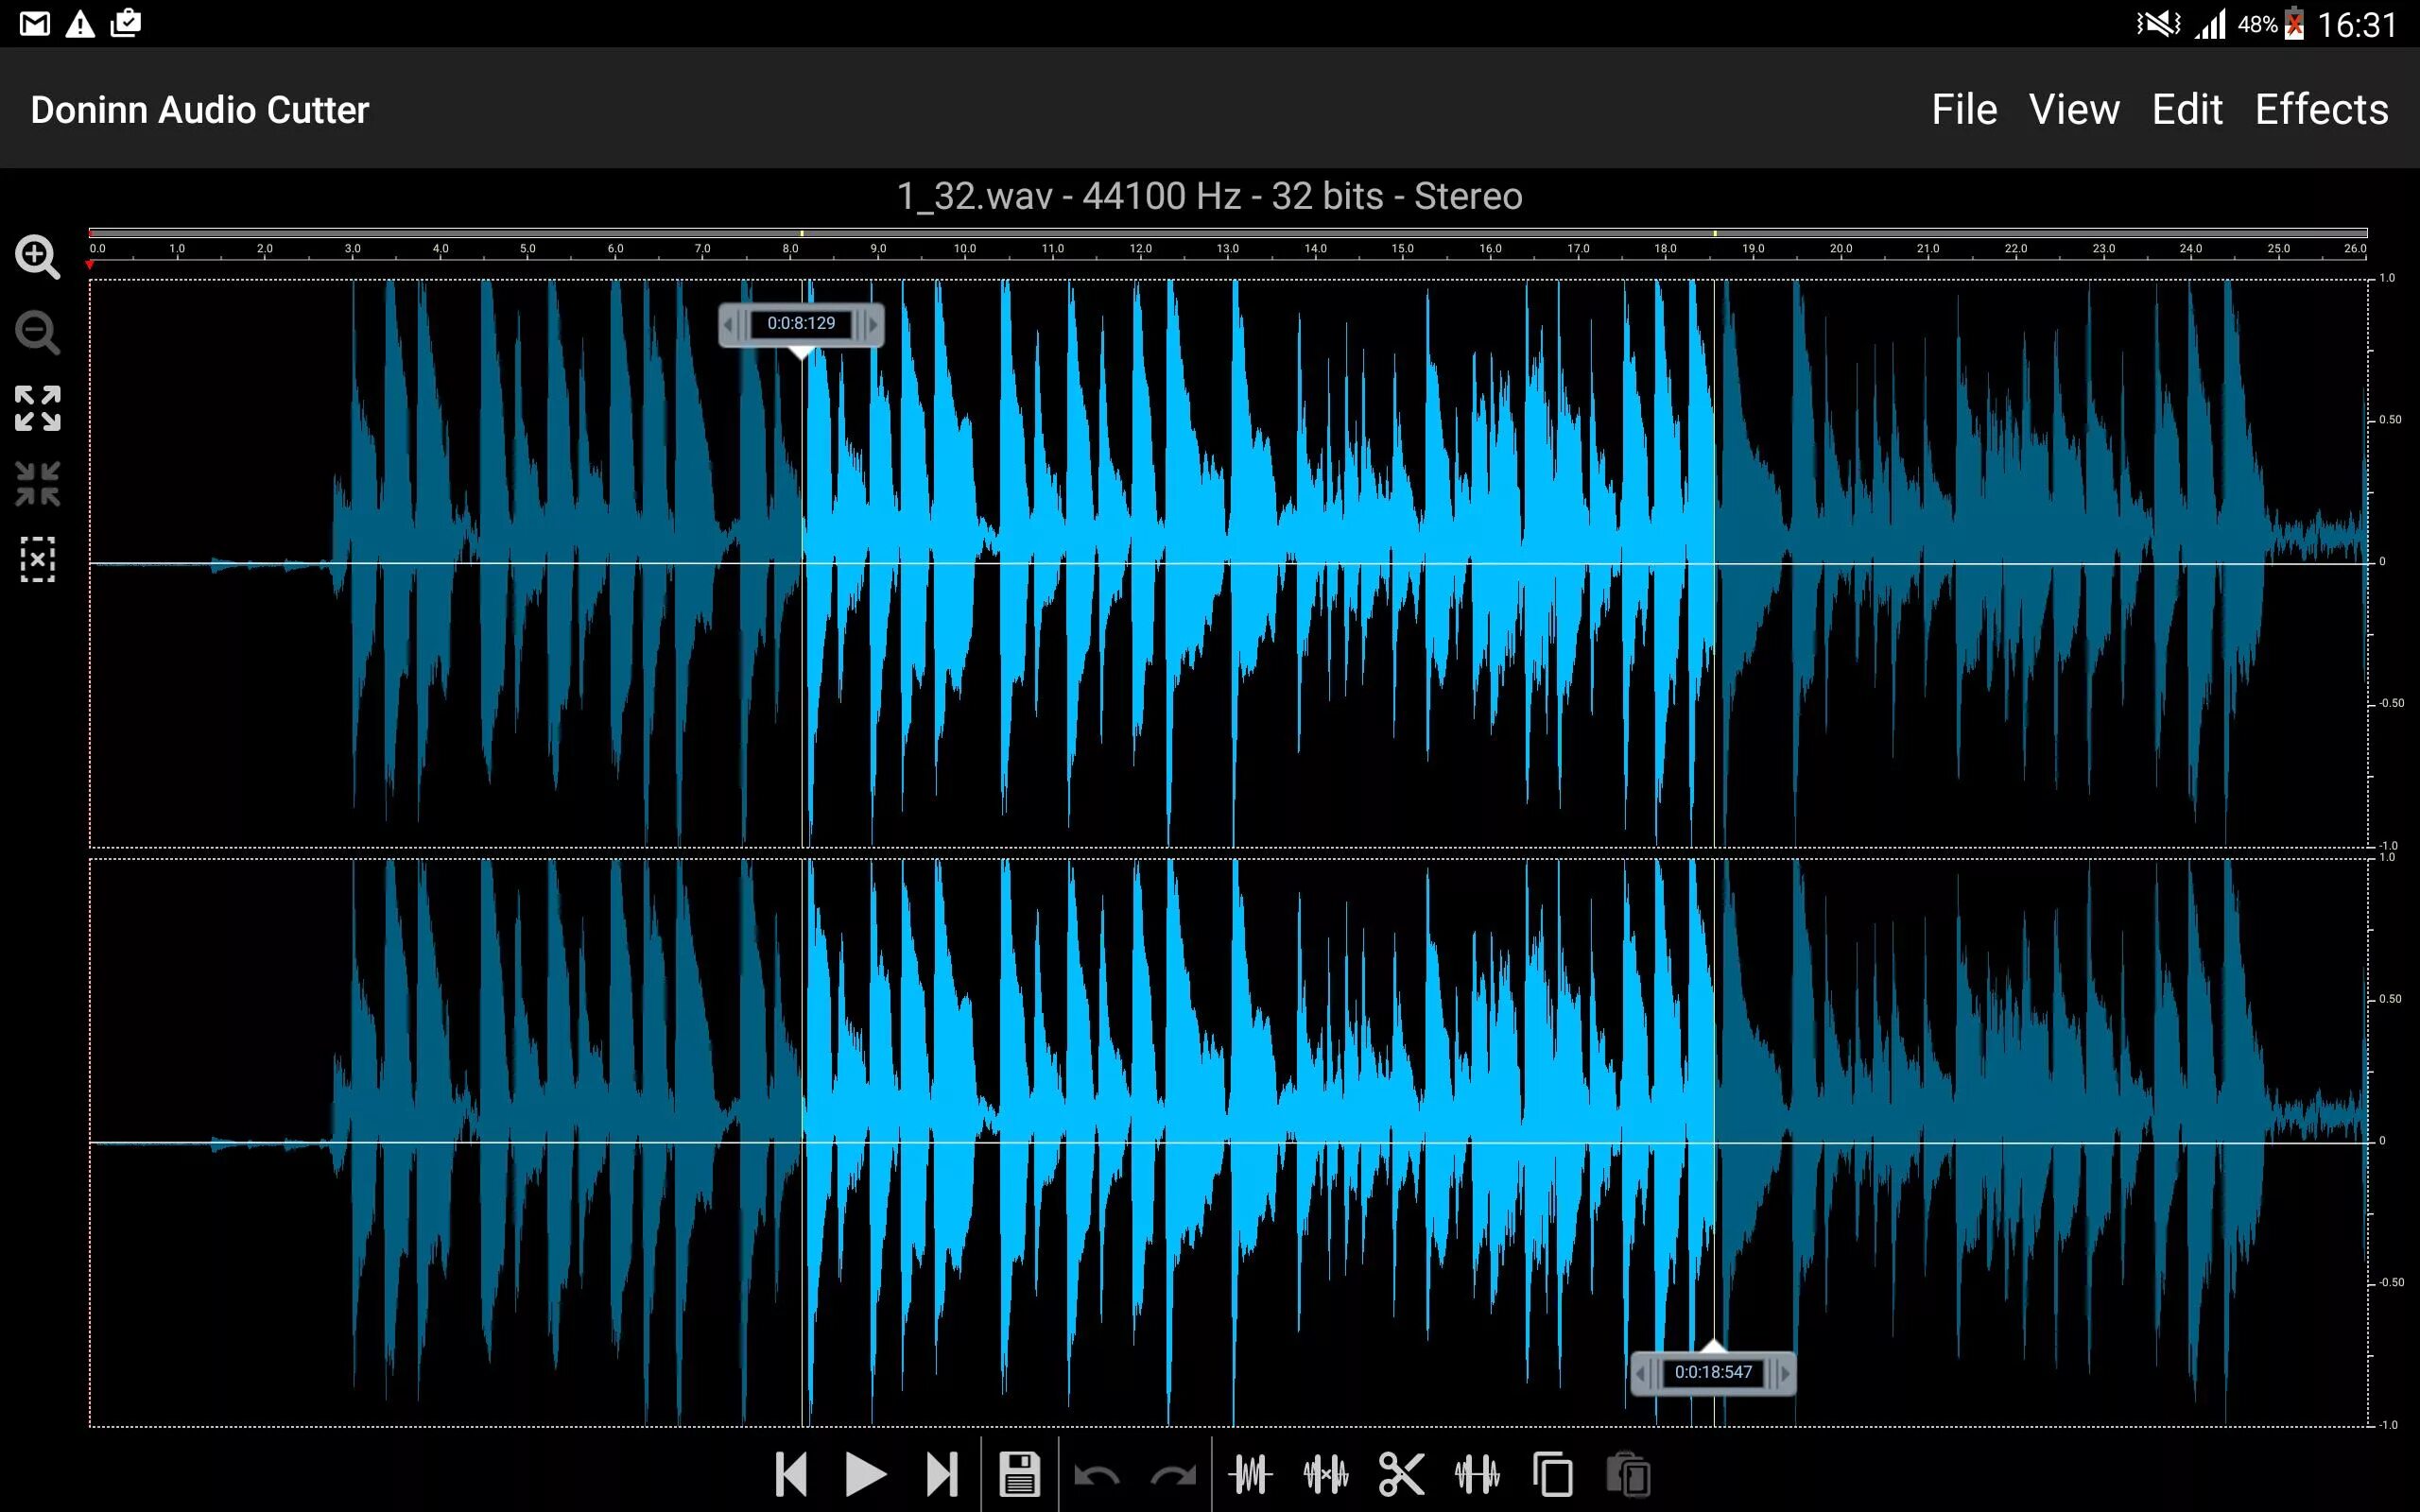2420x1512 pixels.
Task: Click the trim/crop waveform icon
Action: [1250, 1474]
